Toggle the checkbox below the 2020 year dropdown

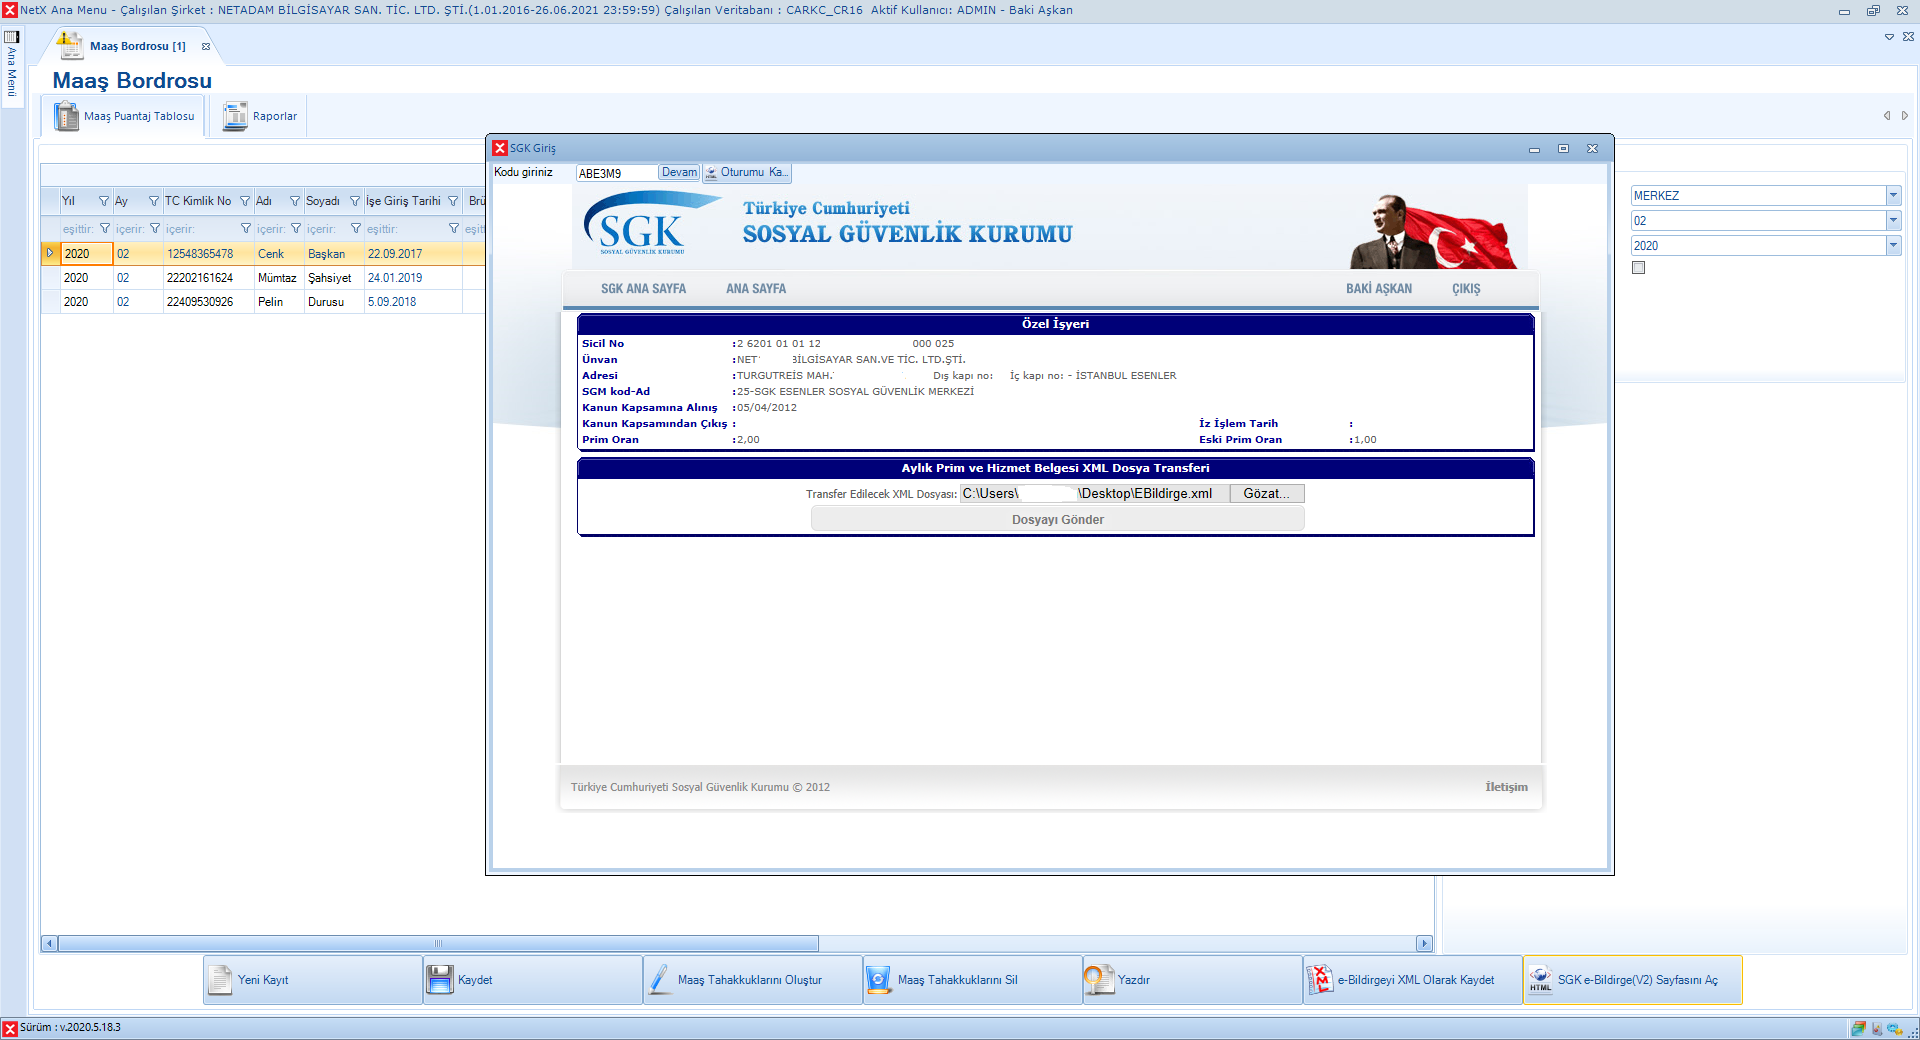1638,267
